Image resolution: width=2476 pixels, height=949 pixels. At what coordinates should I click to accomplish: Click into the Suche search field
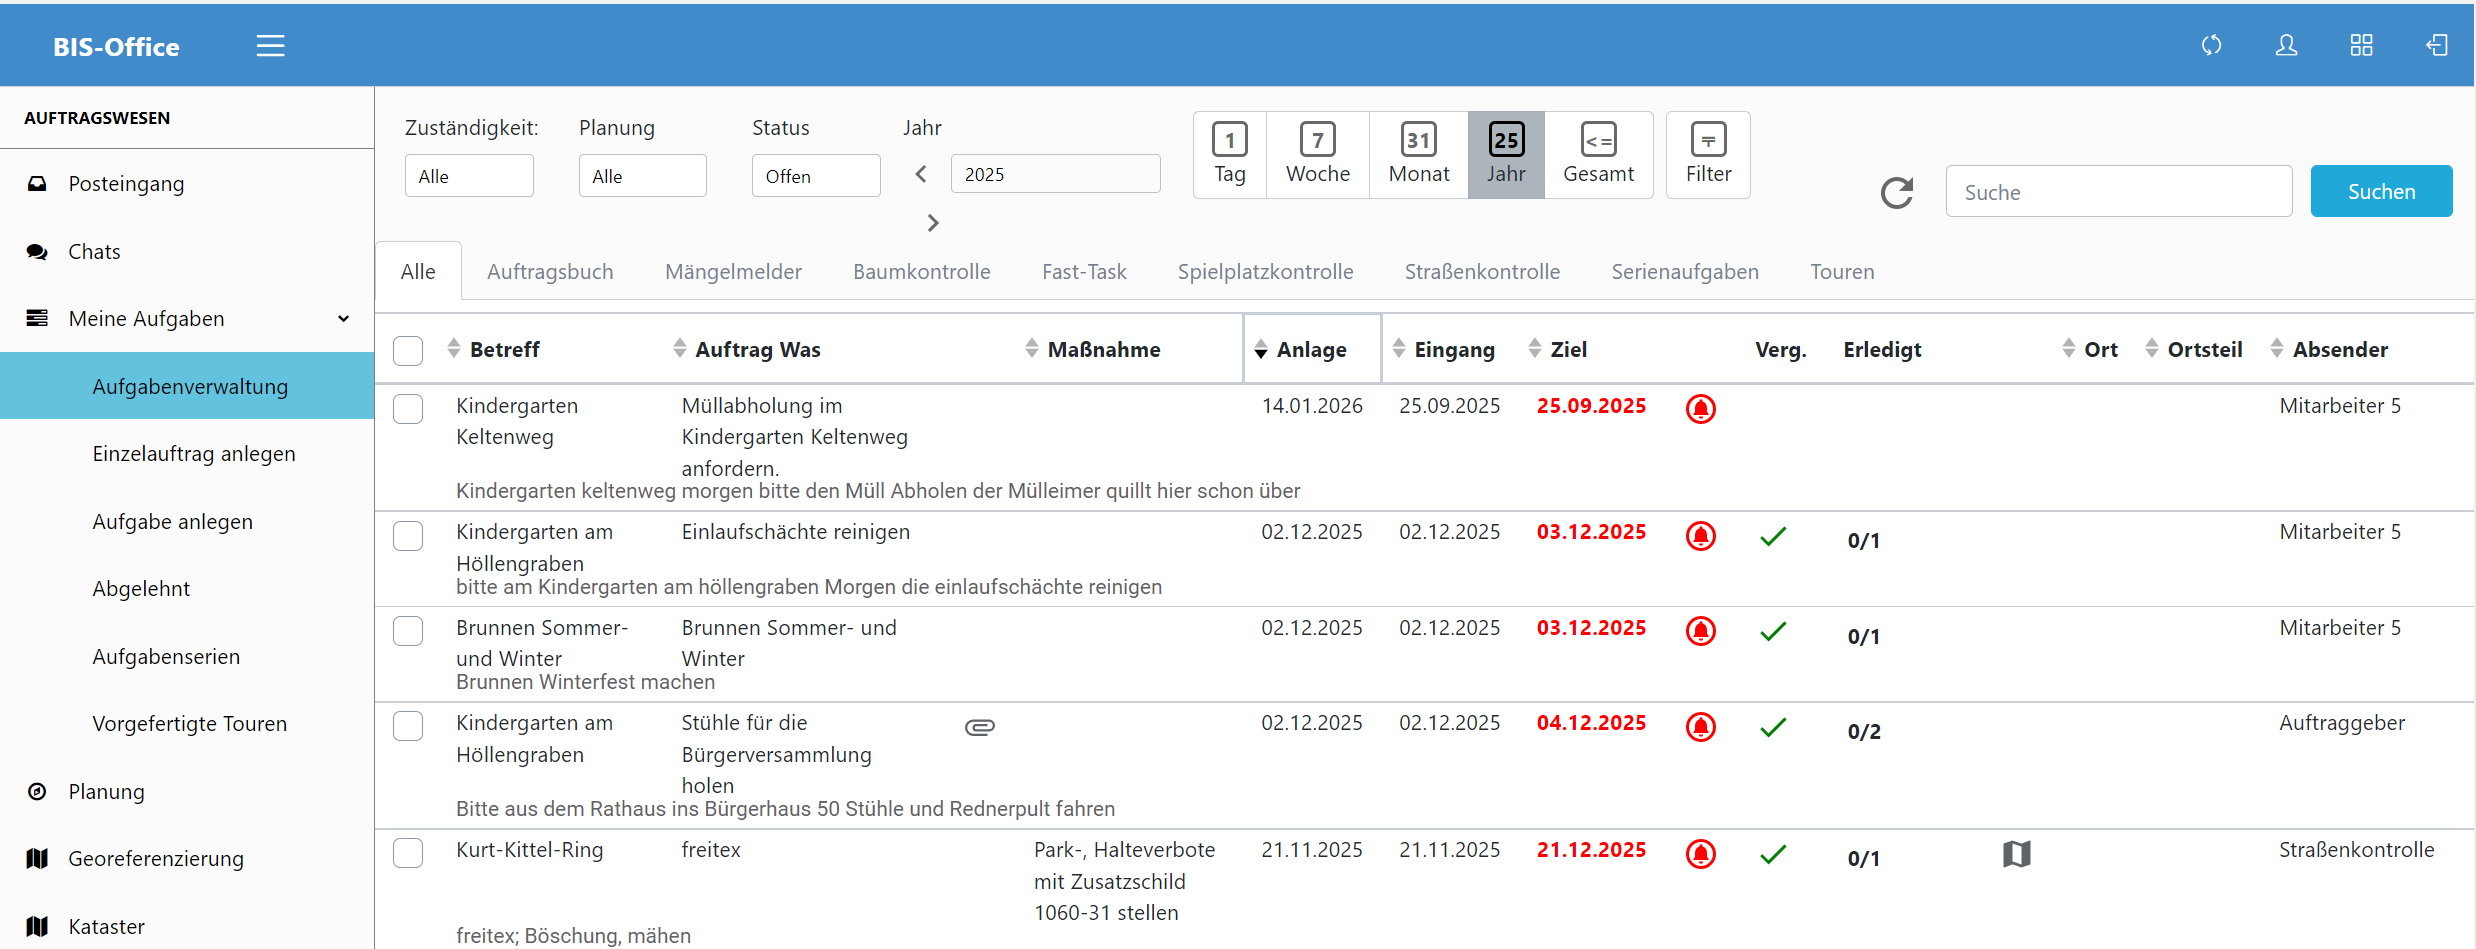pos(2119,191)
